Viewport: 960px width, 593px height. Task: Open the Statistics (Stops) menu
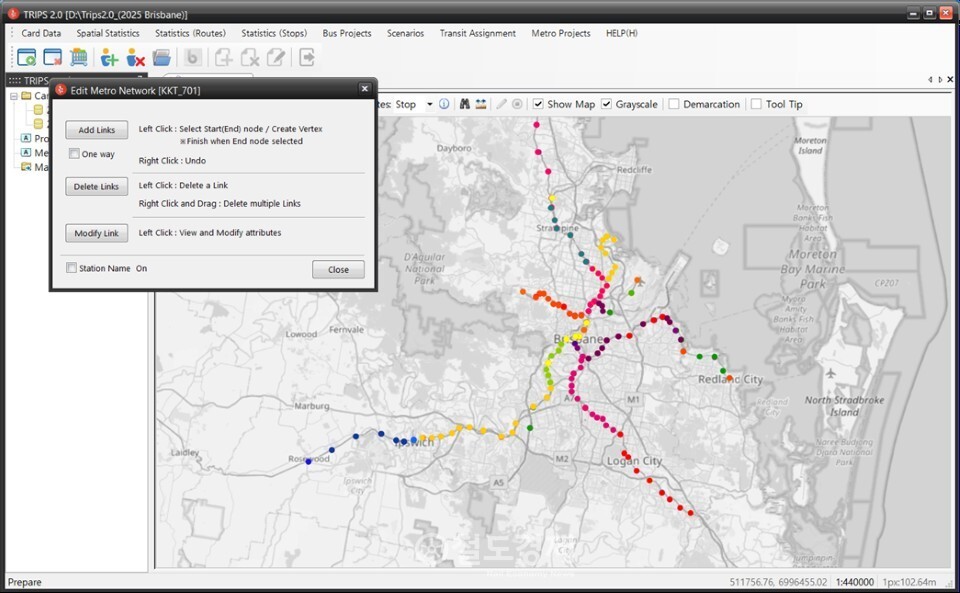(274, 33)
